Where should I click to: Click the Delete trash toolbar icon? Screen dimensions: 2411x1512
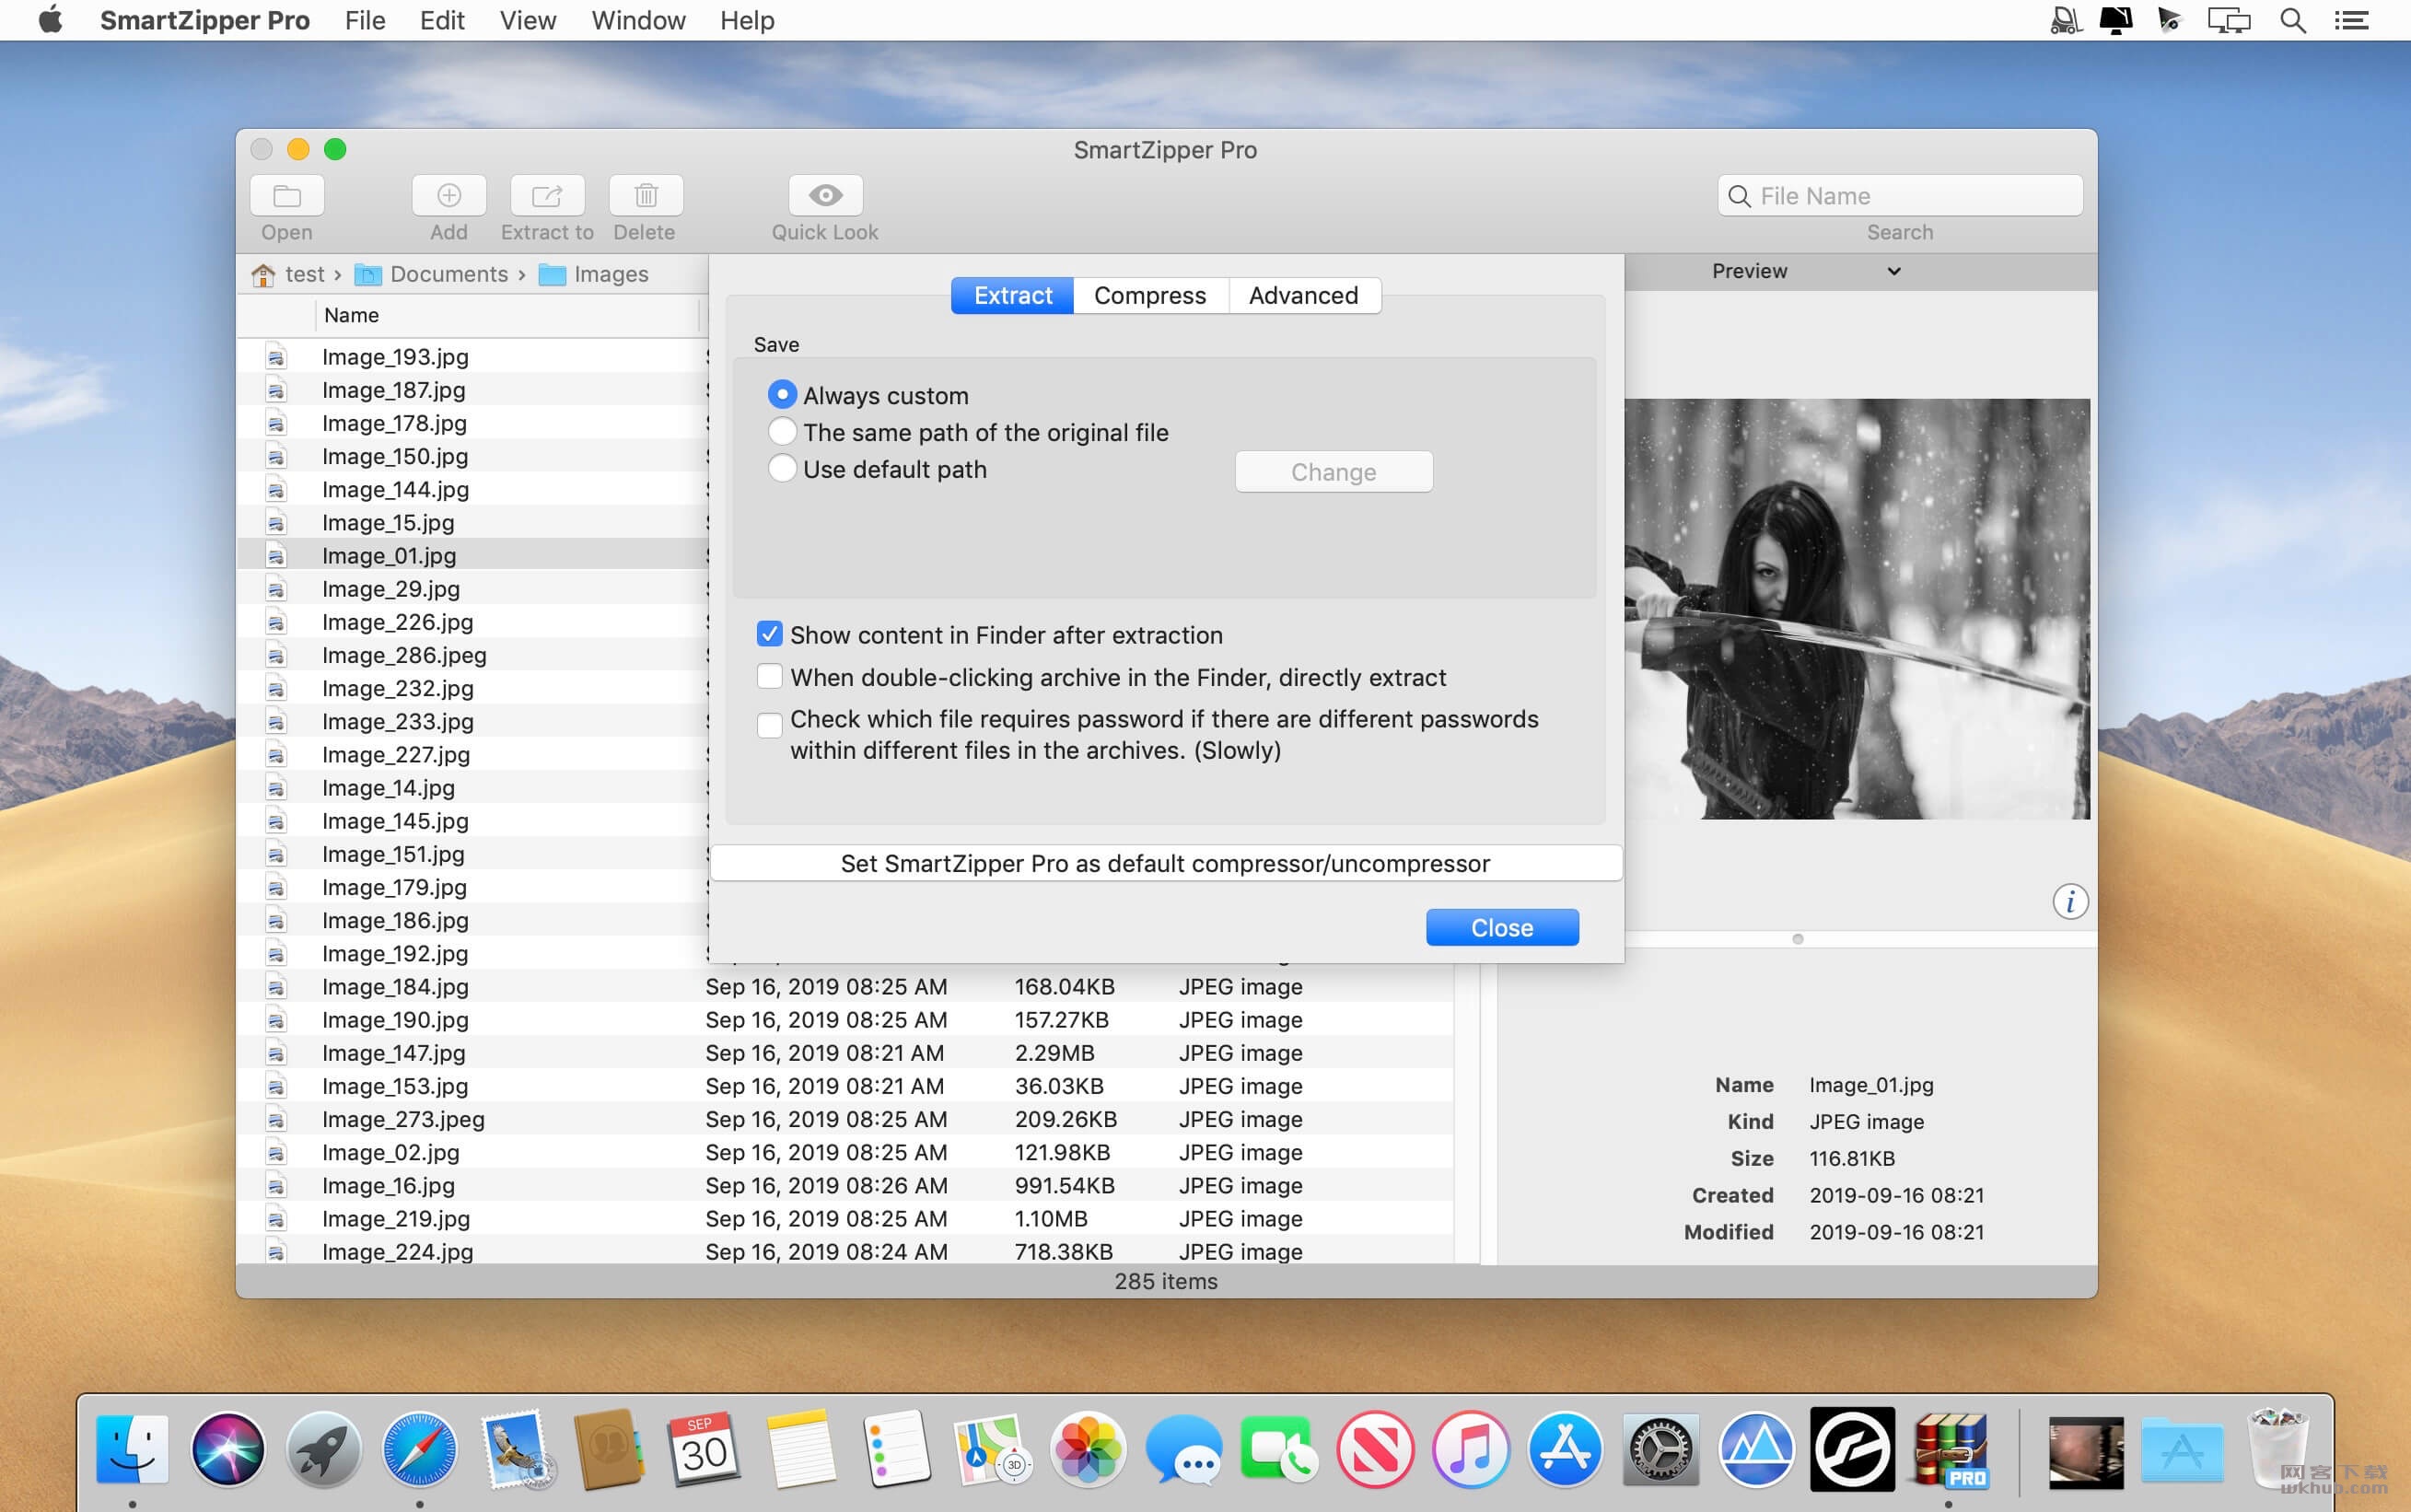point(646,195)
